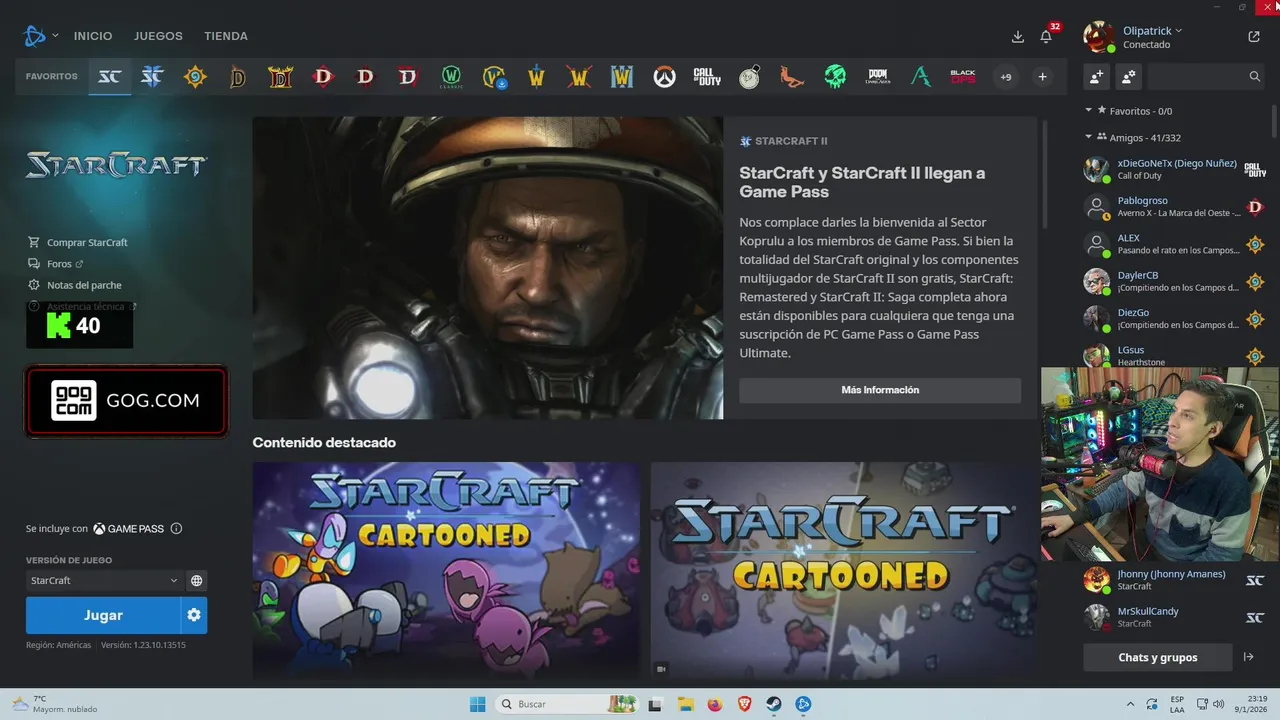Show the +9 more favorite games
The image size is (1280, 720).
(x=1006, y=77)
